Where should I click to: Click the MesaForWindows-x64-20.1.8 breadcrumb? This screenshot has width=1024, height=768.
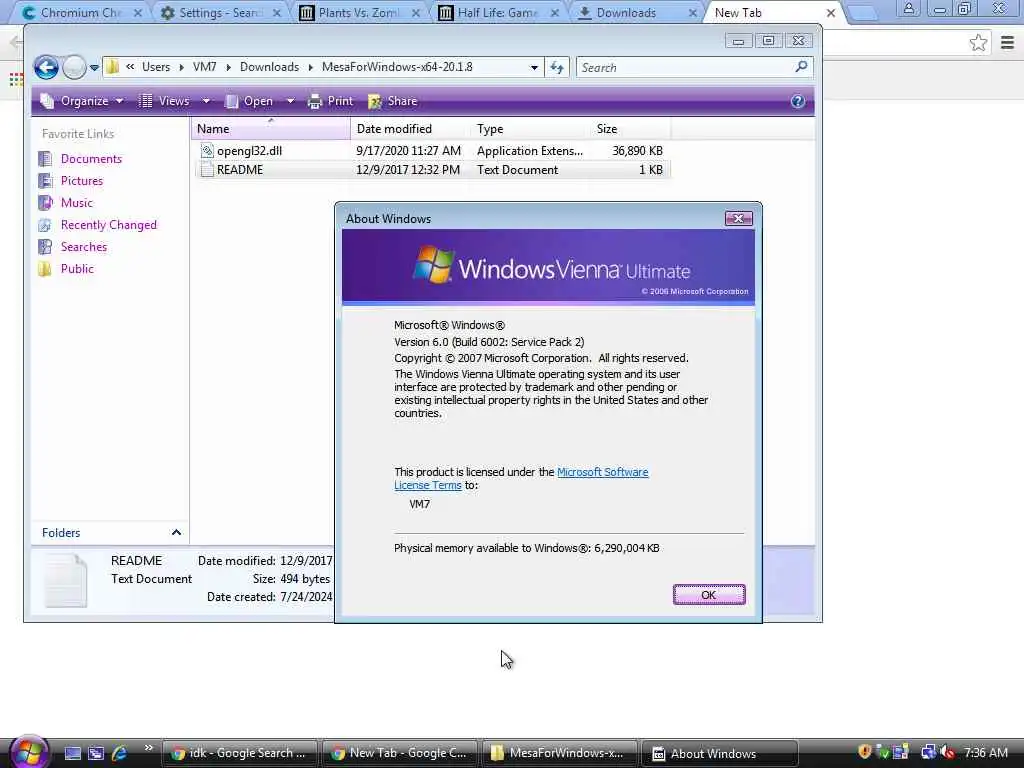397,67
